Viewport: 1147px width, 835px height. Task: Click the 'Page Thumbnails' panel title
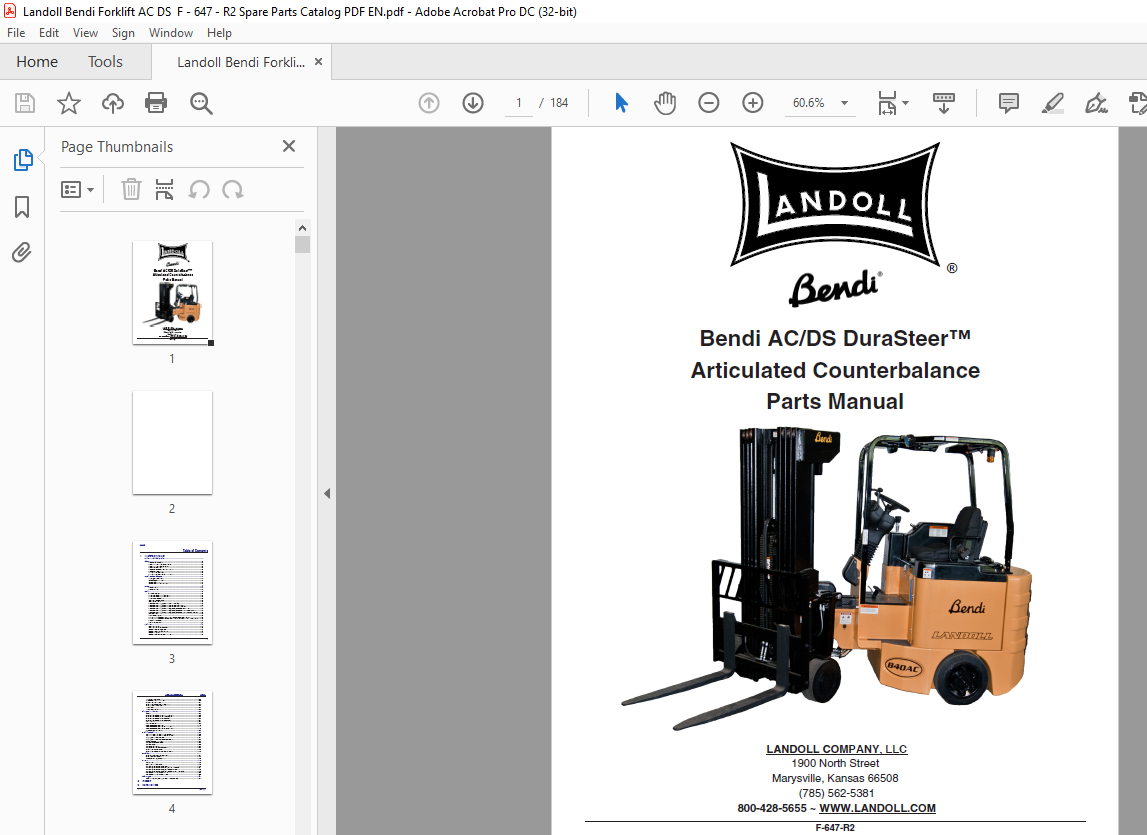point(117,146)
